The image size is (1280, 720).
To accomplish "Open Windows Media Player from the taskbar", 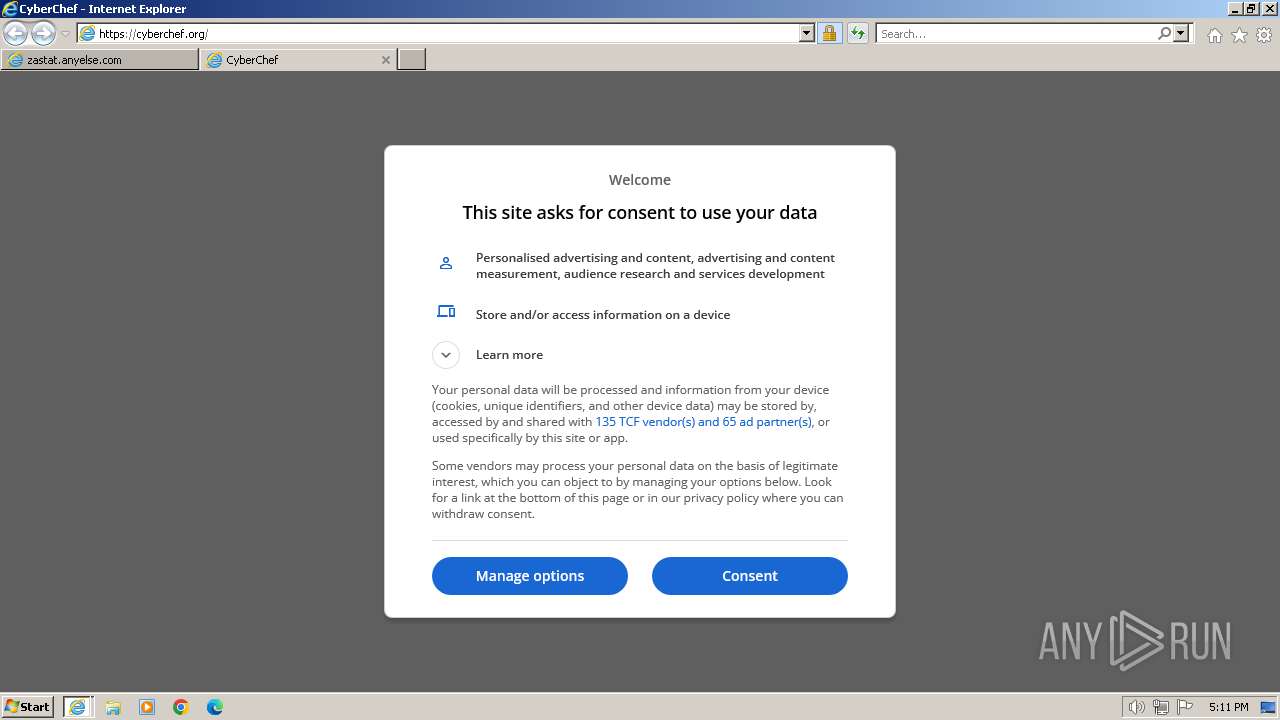I will pyautogui.click(x=147, y=707).
